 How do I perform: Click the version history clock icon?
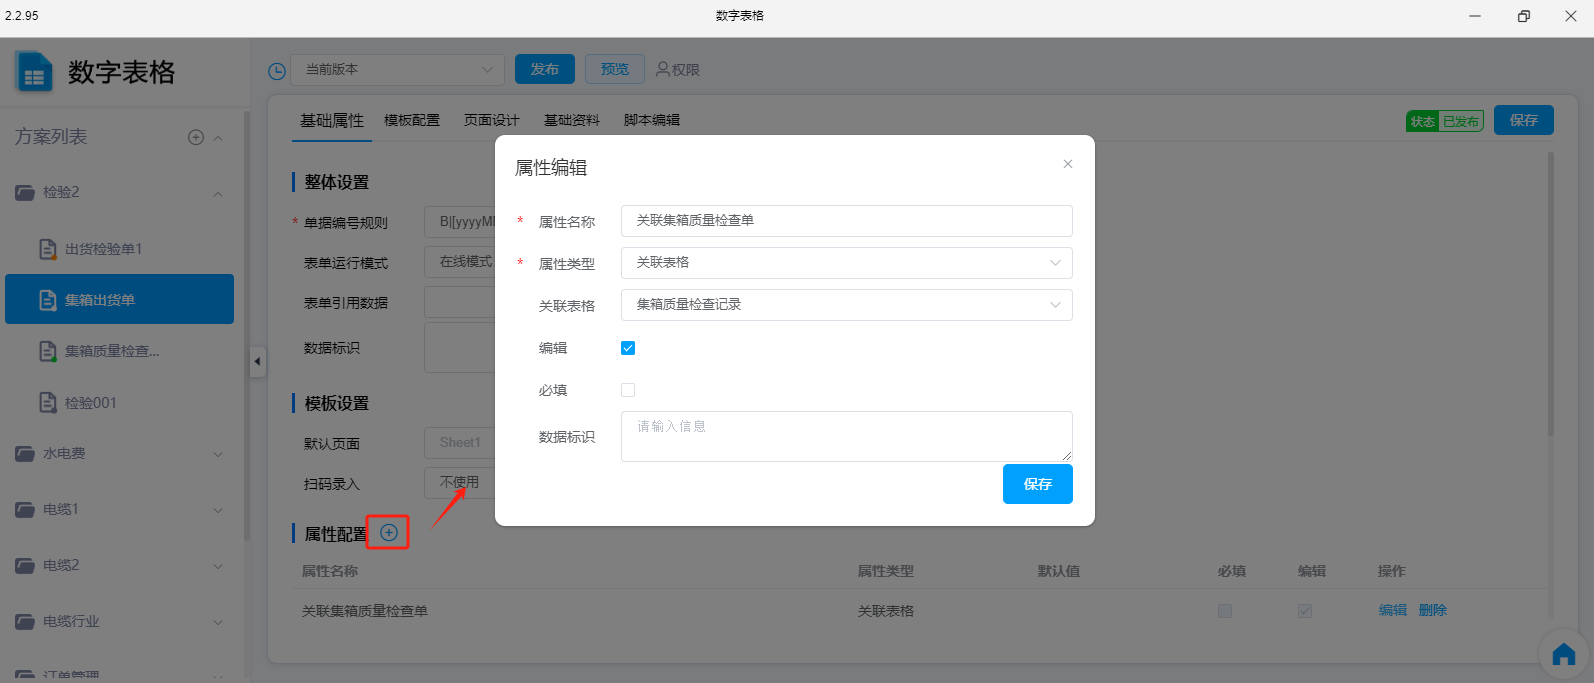277,71
